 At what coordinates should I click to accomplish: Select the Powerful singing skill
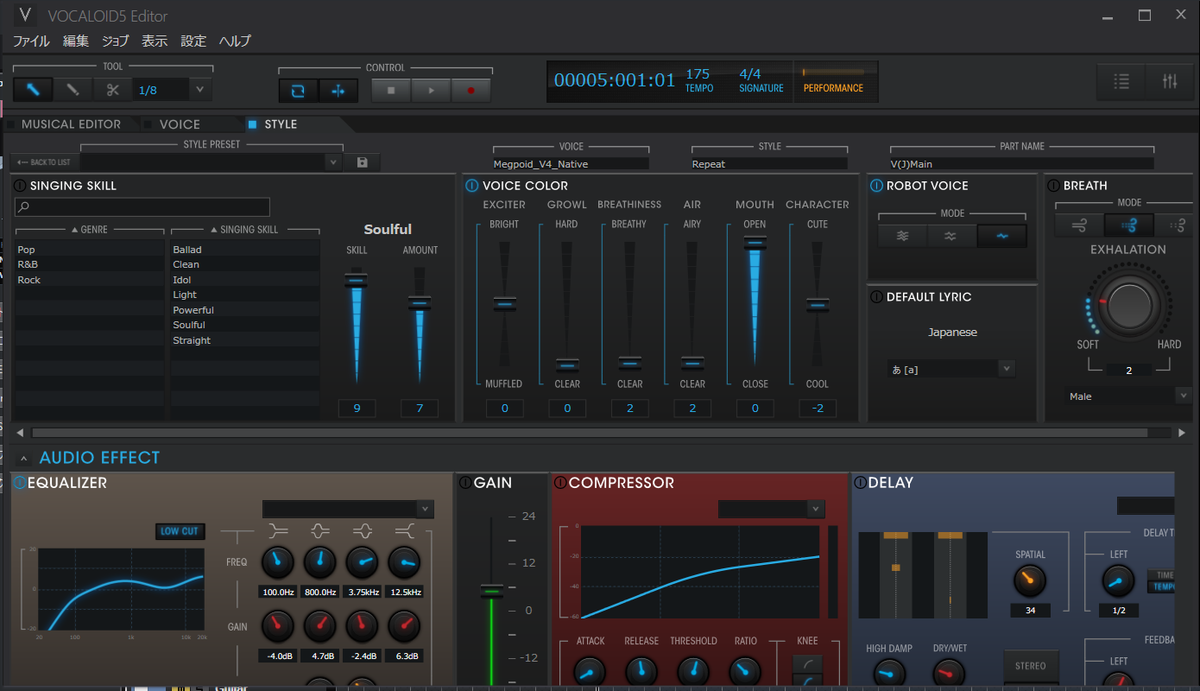pos(245,310)
